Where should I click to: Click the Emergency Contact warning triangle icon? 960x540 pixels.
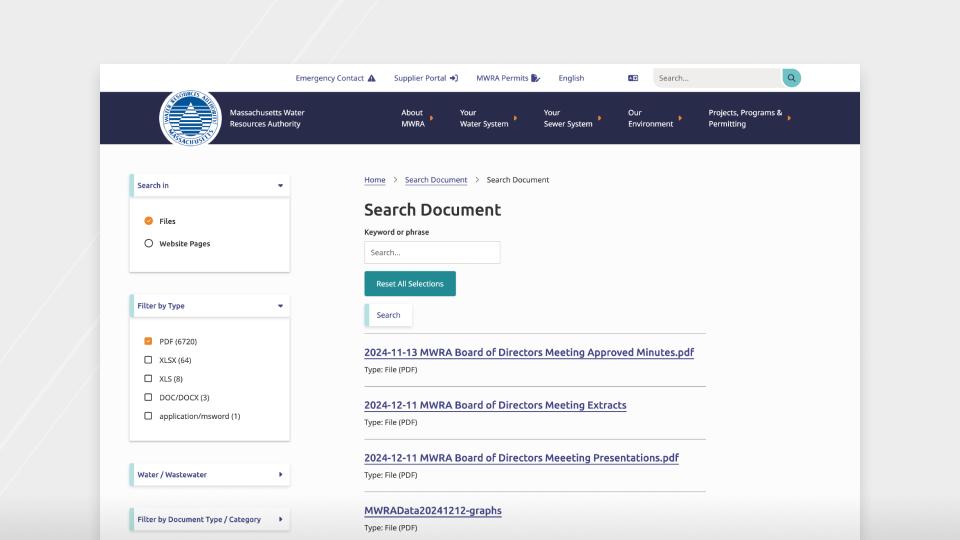372,78
